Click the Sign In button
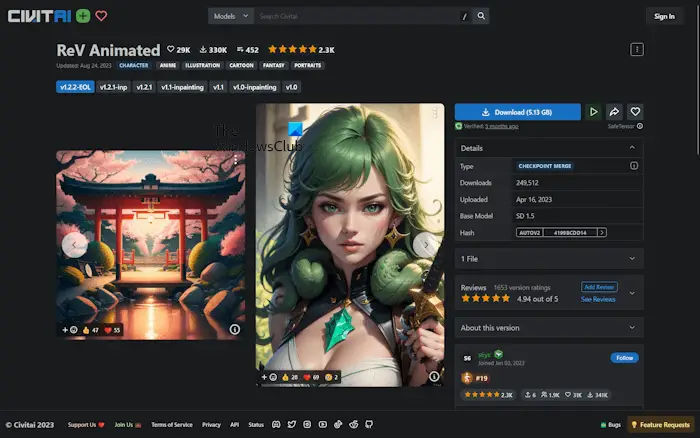This screenshot has width=700, height=438. (664, 16)
